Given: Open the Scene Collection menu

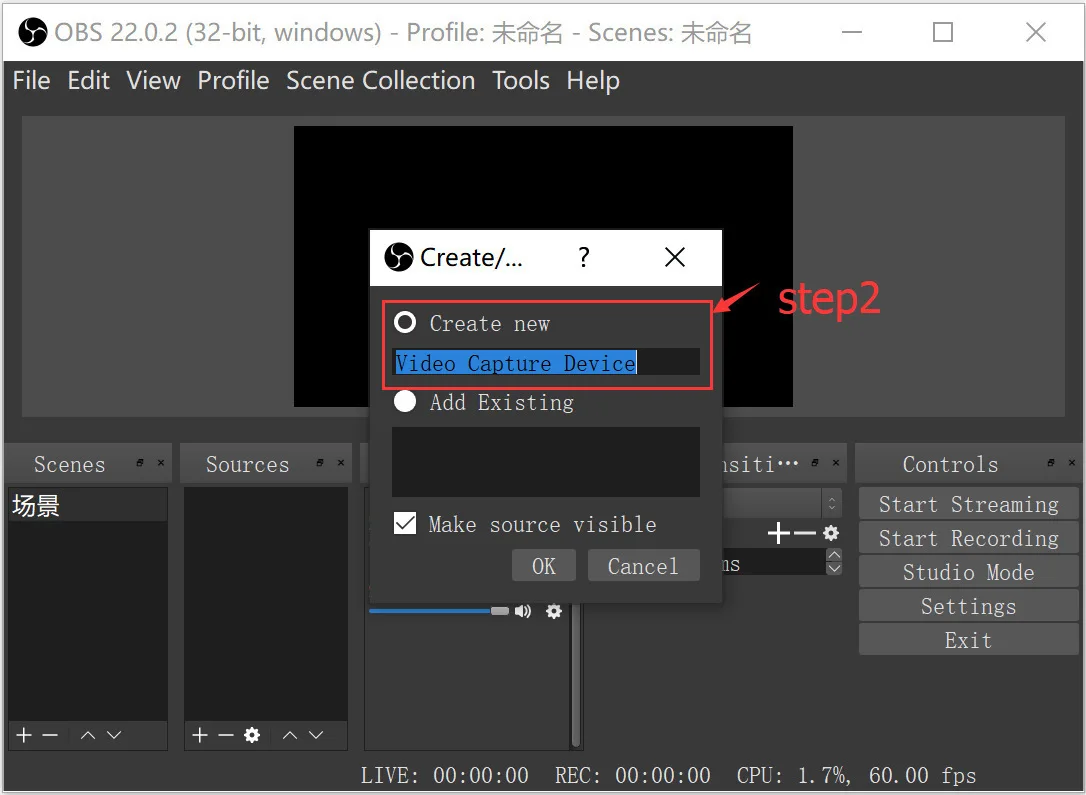Looking at the screenshot, I should (380, 81).
